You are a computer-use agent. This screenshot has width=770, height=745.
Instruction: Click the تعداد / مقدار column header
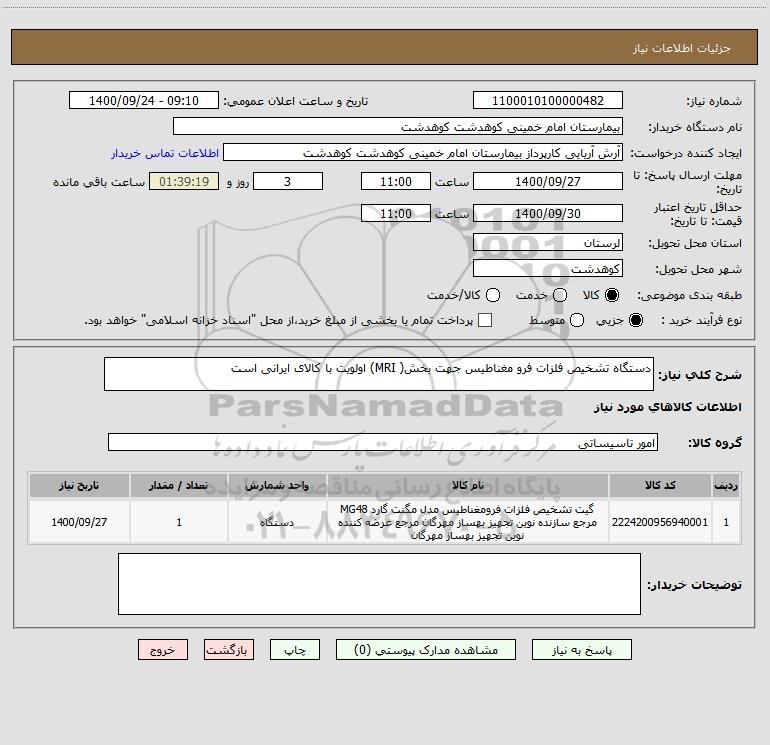tap(179, 485)
